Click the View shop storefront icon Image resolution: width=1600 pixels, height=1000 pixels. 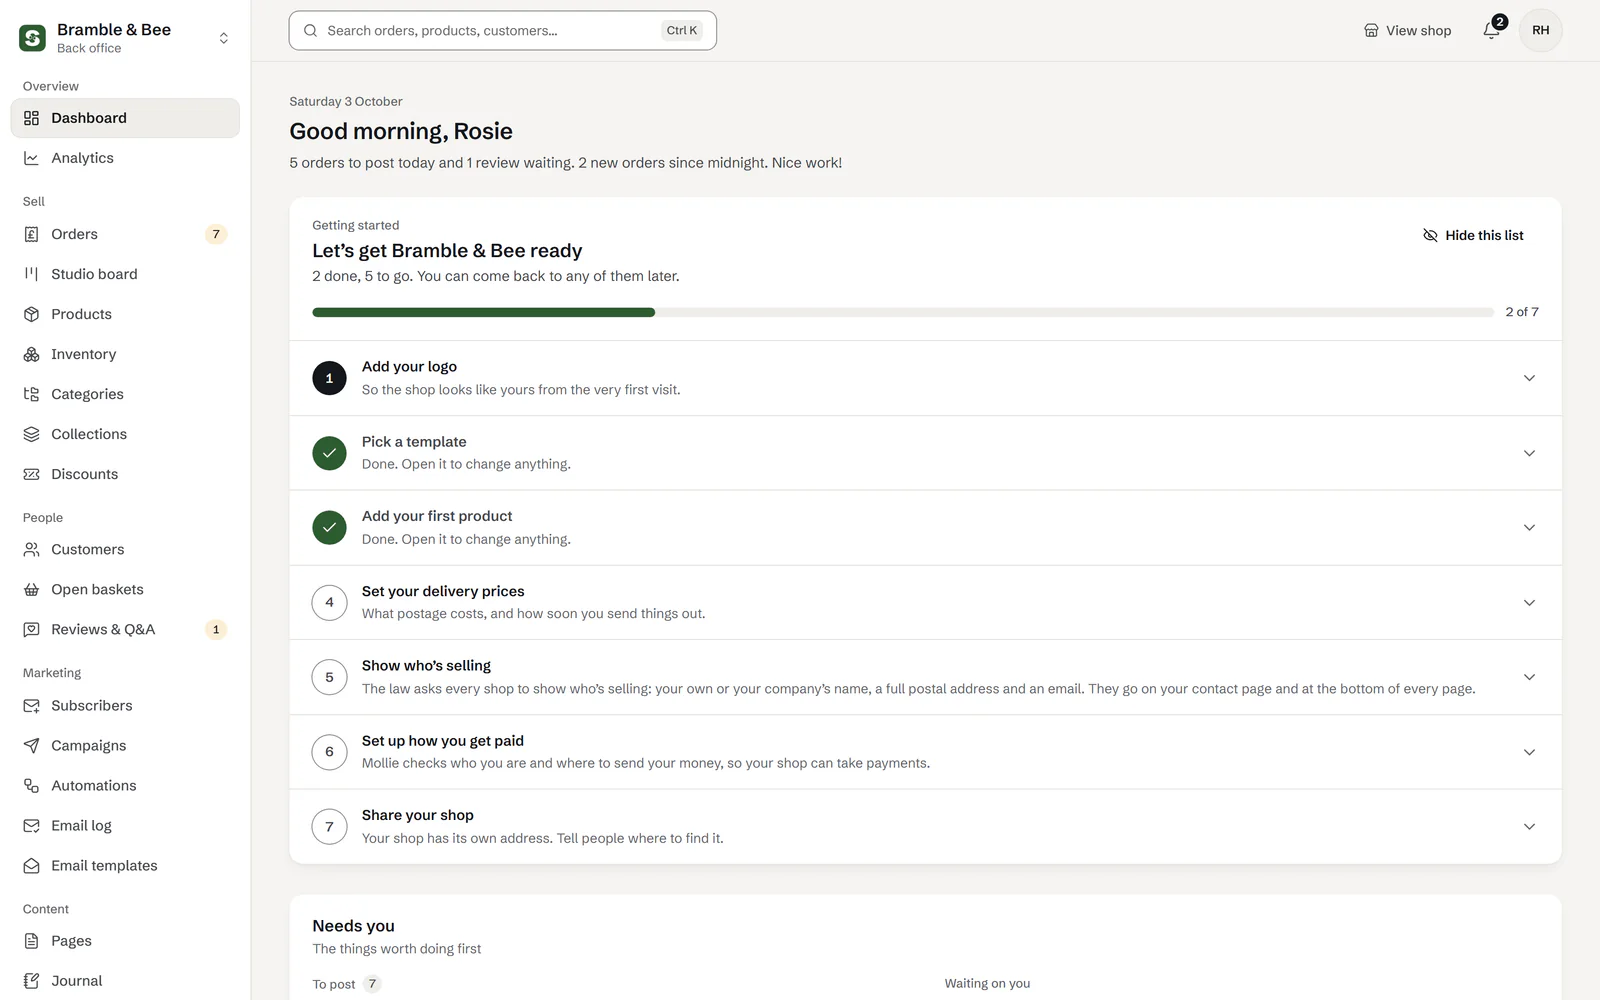1371,31
